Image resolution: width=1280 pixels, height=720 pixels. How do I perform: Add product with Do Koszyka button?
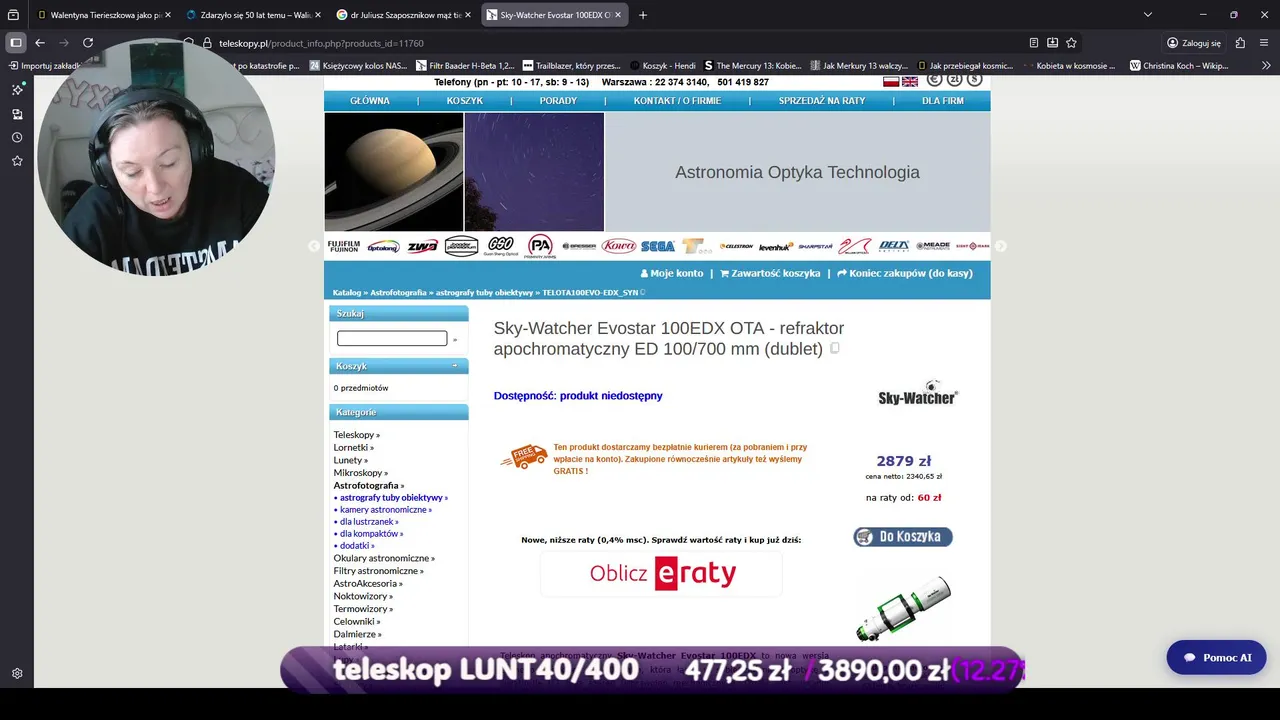click(x=903, y=537)
